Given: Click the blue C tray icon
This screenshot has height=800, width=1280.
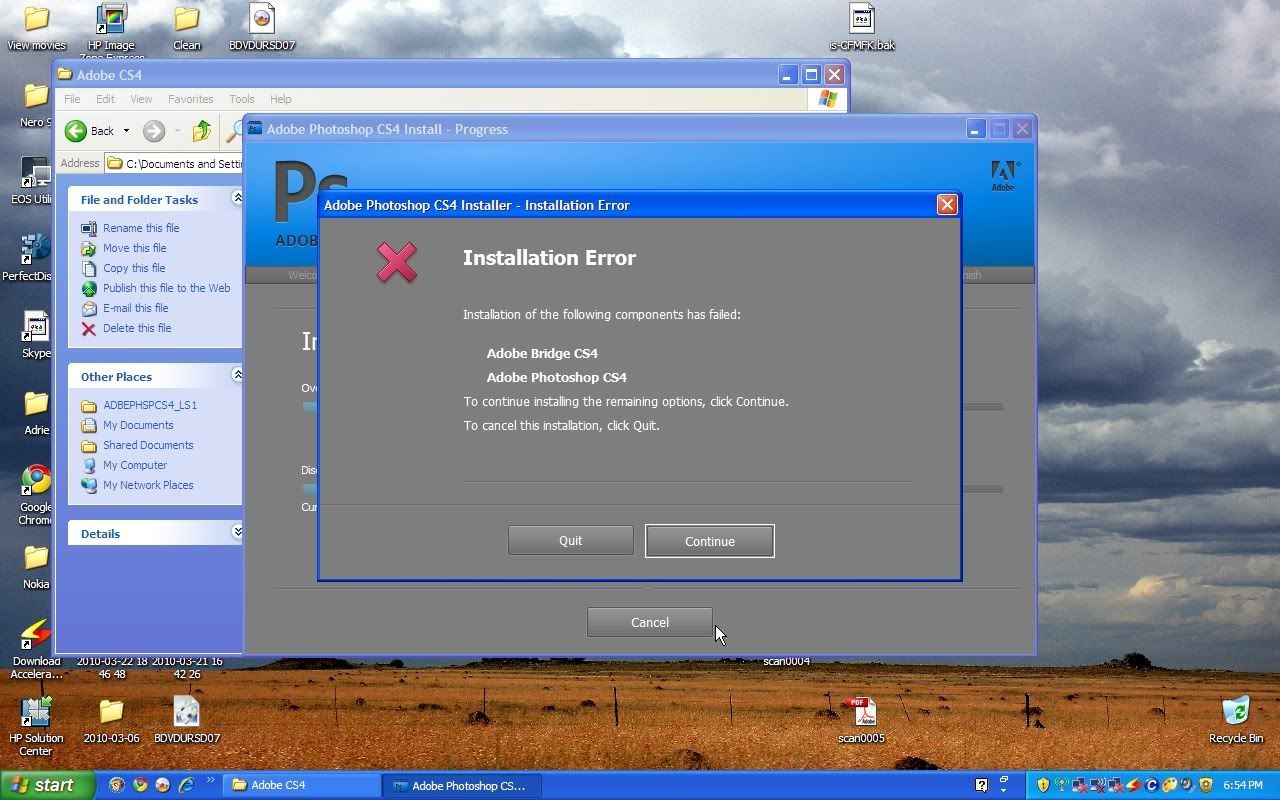Looking at the screenshot, I should click(x=1151, y=785).
